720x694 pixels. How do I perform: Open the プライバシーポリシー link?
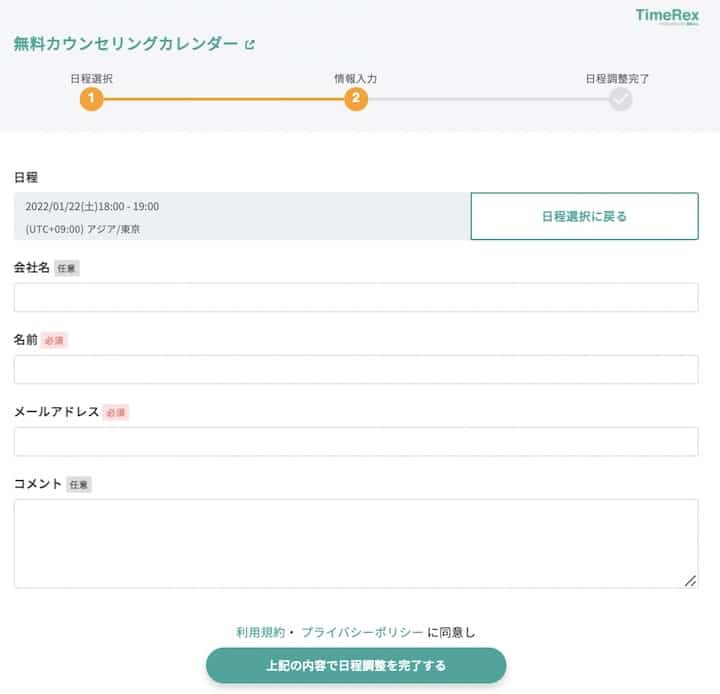[362, 632]
